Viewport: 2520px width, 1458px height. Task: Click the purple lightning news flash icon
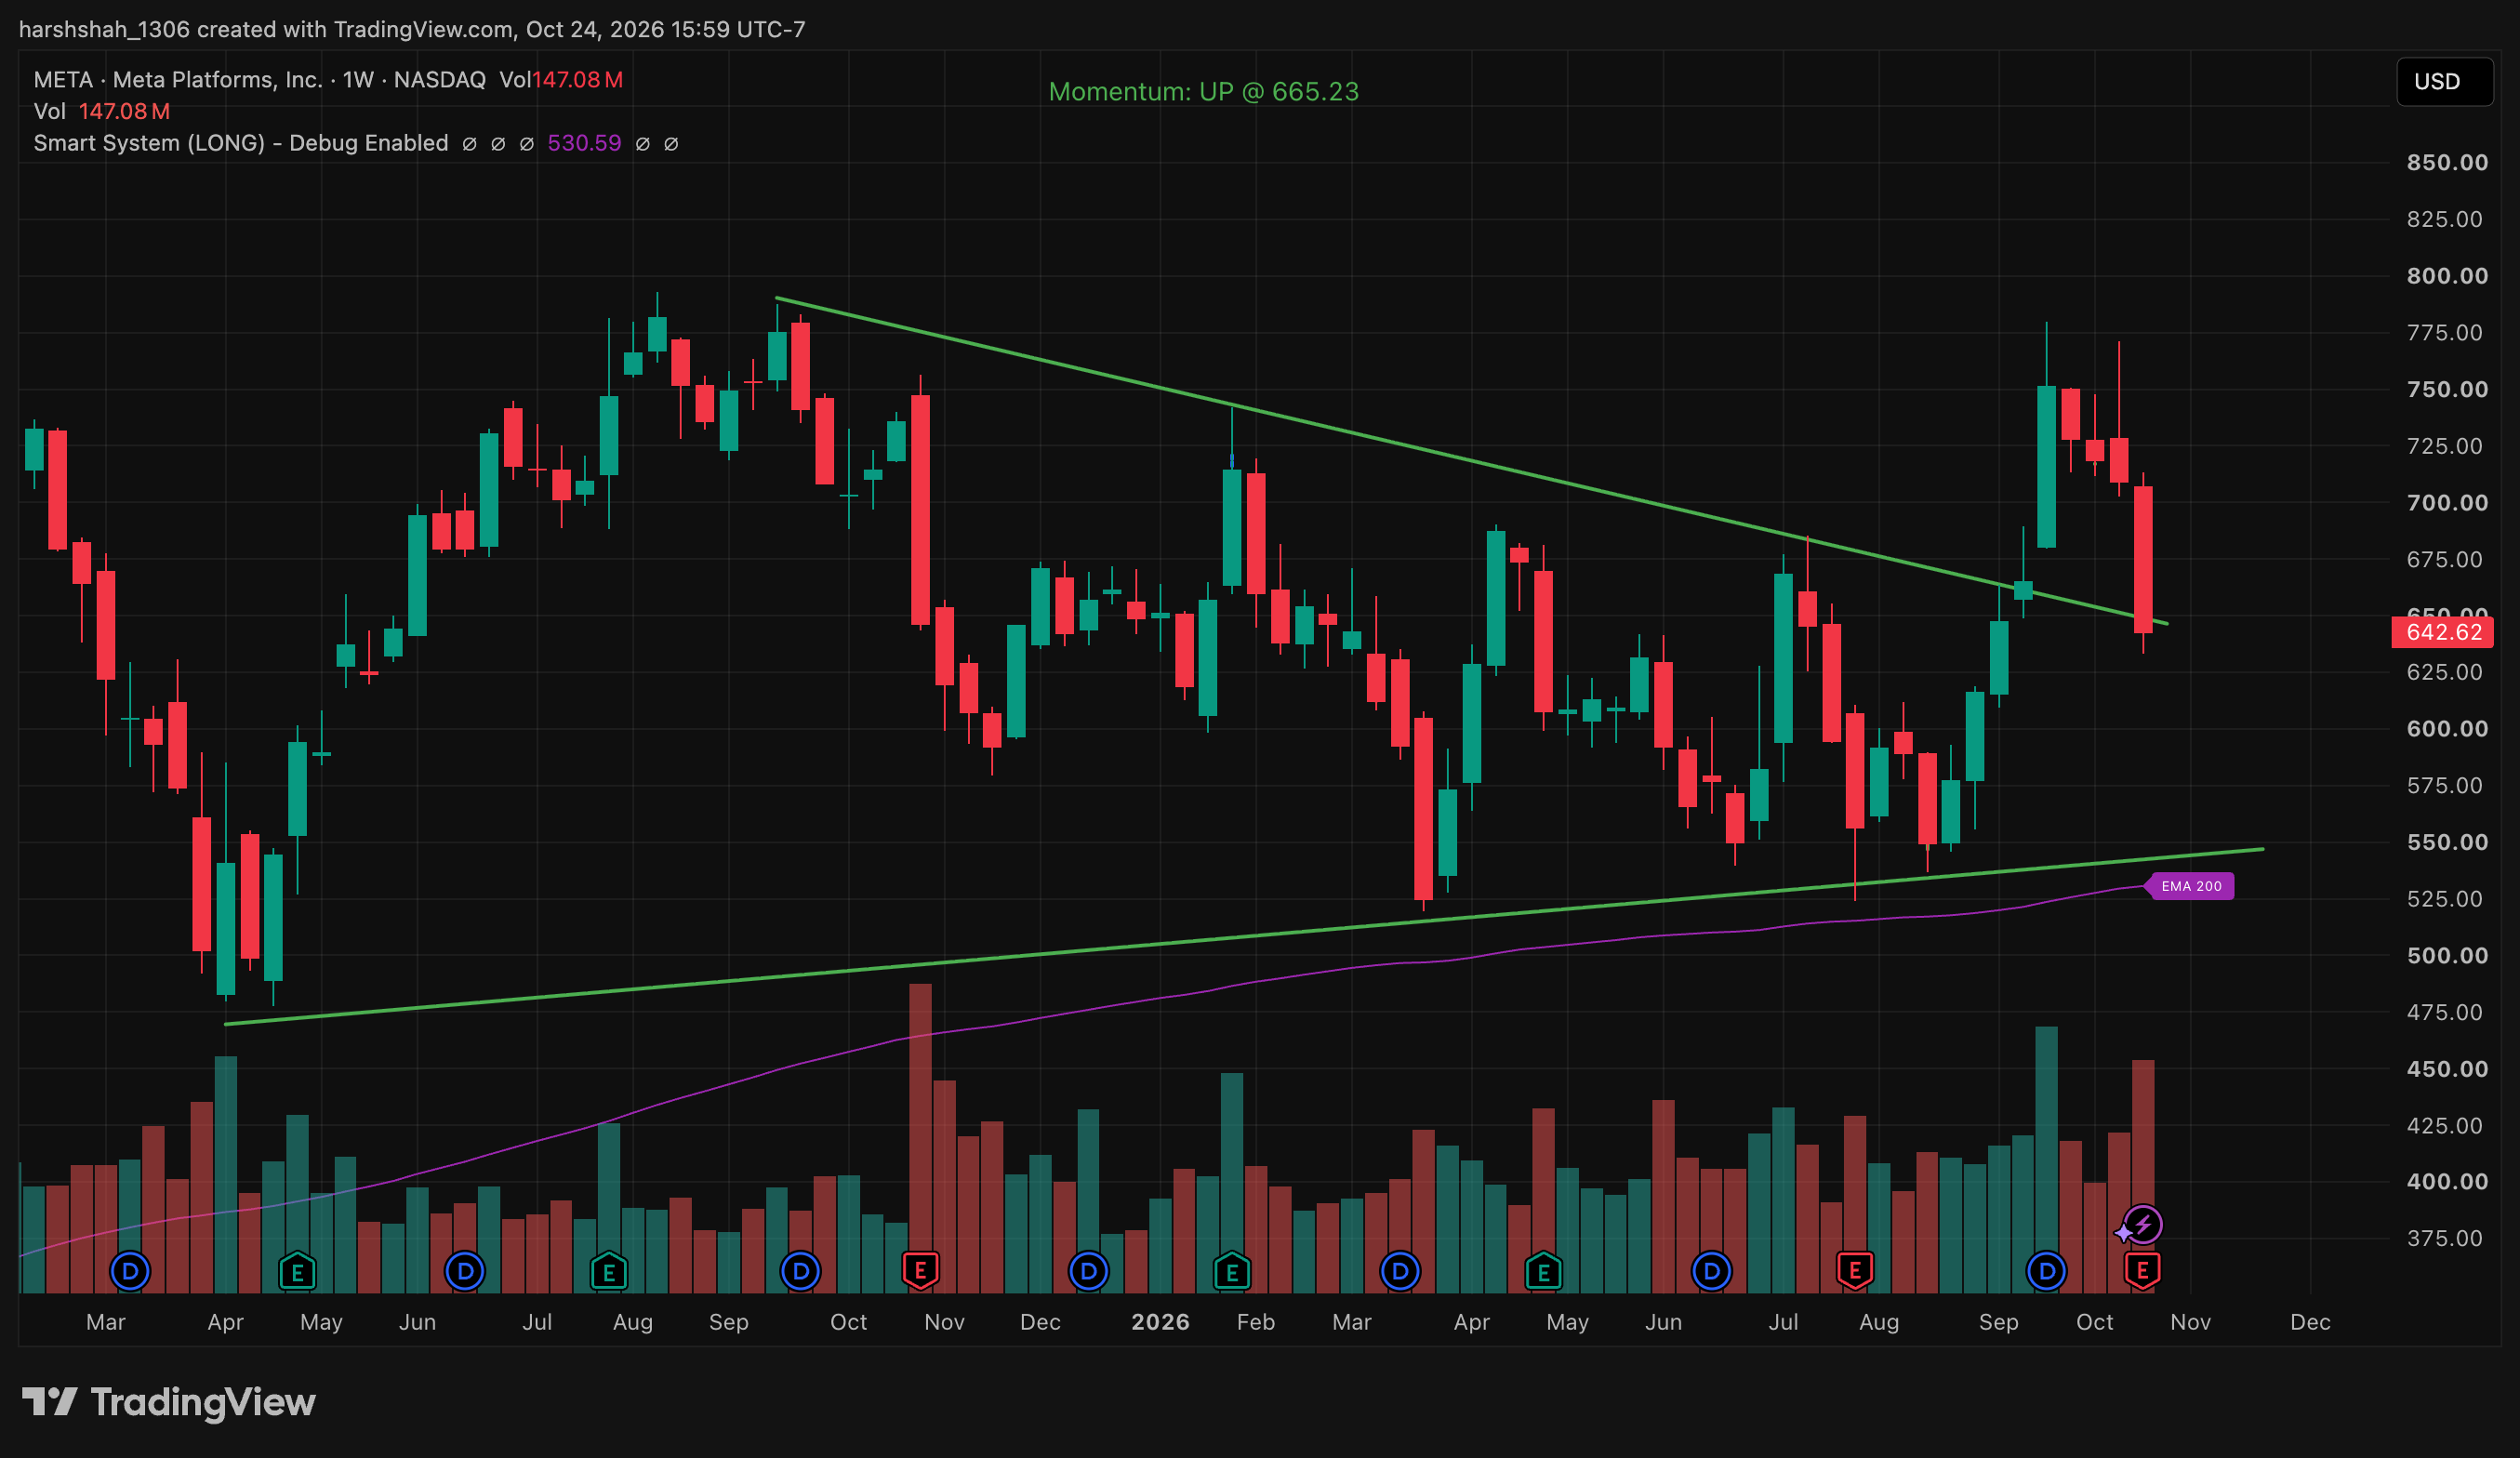pos(2142,1225)
